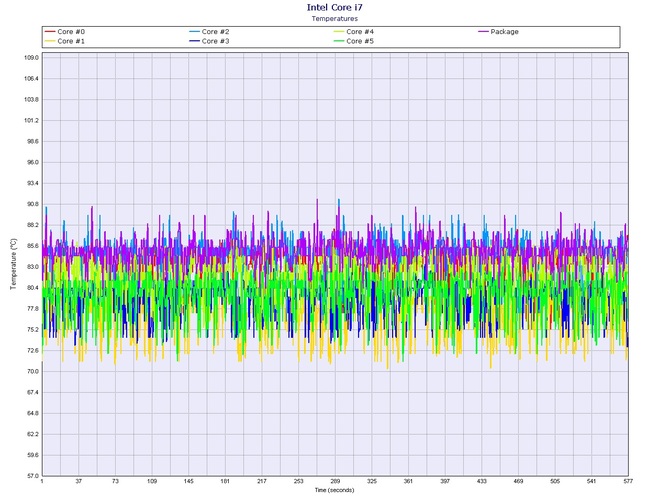
Task: Click the Core #2 legend label
Action: 215,32
